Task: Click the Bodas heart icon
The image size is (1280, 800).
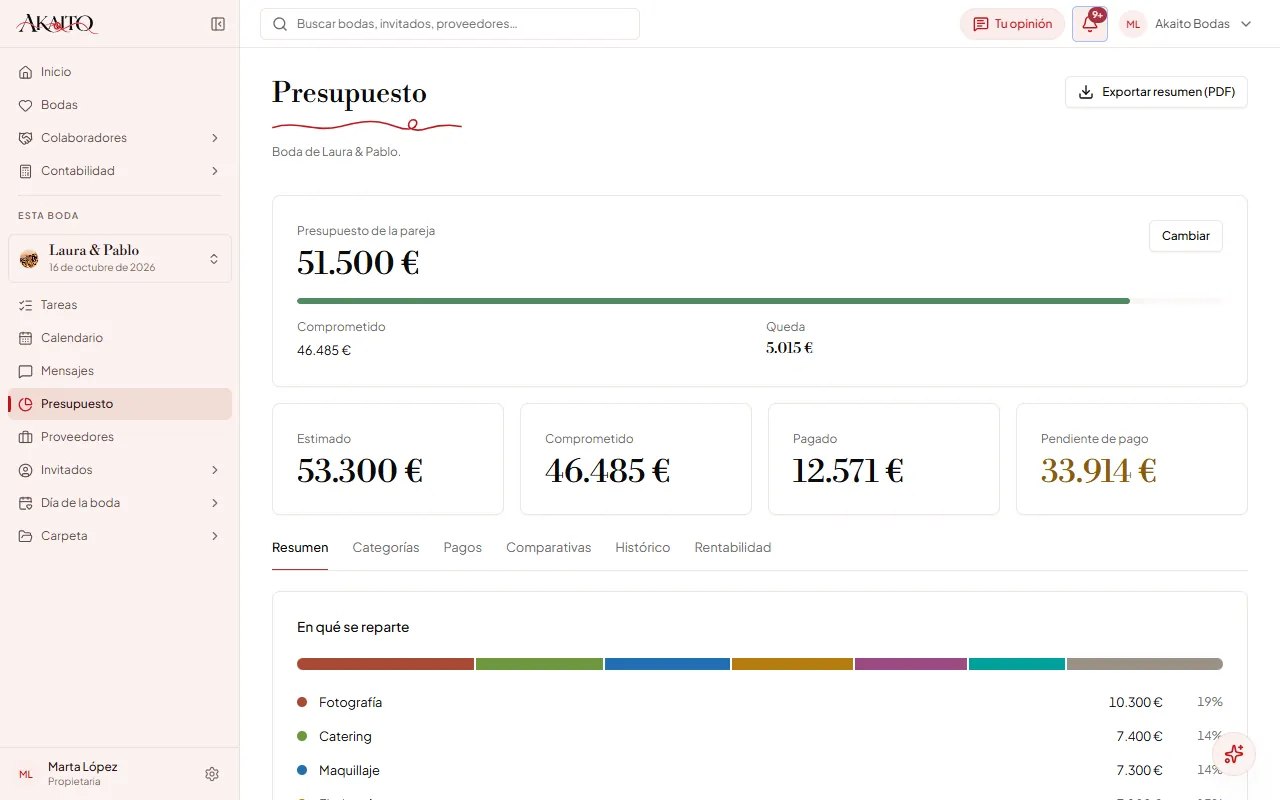Action: click(26, 105)
